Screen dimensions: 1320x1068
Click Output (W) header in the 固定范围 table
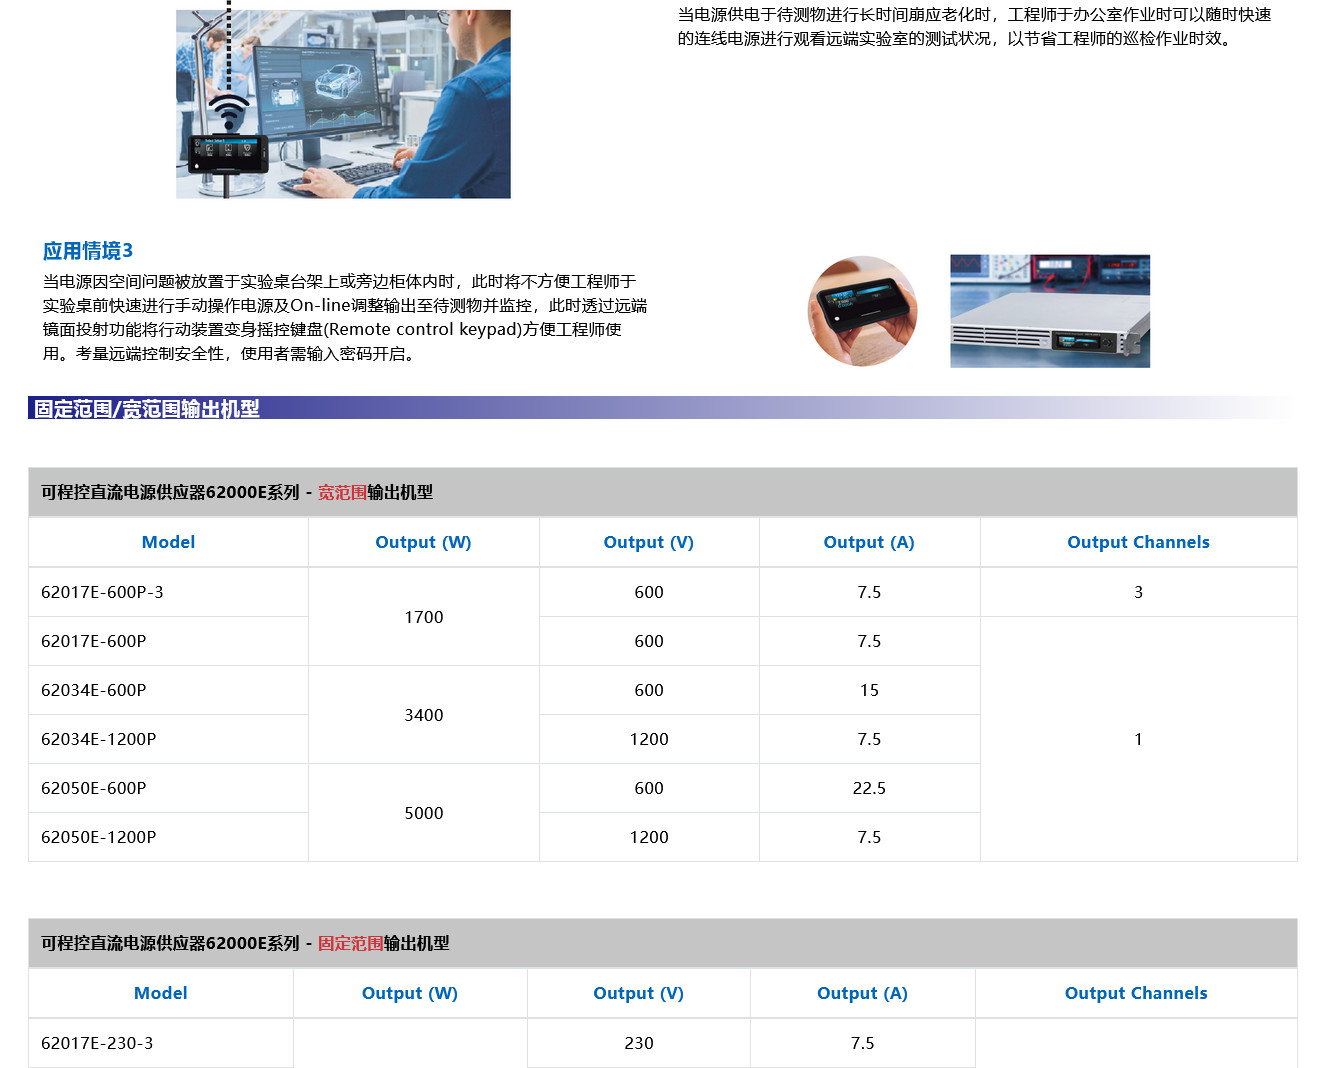(x=409, y=993)
